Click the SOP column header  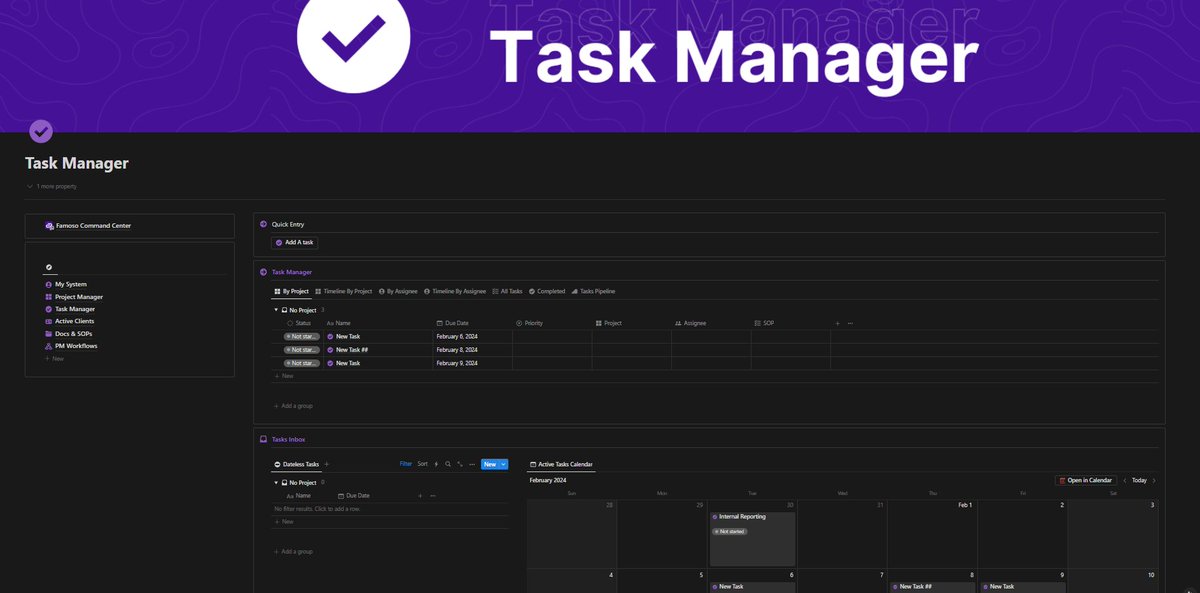pyautogui.click(x=764, y=323)
